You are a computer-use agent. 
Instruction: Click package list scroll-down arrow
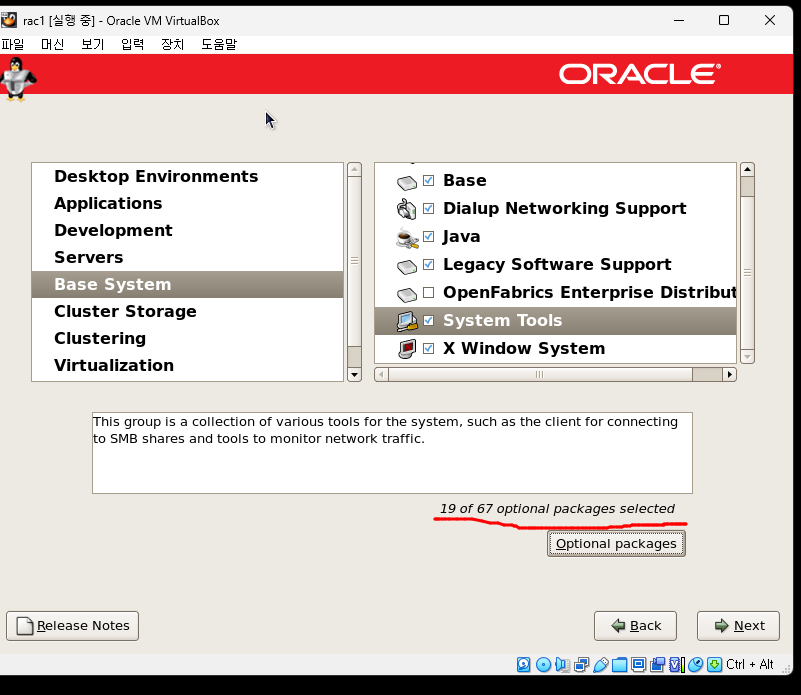(x=747, y=357)
